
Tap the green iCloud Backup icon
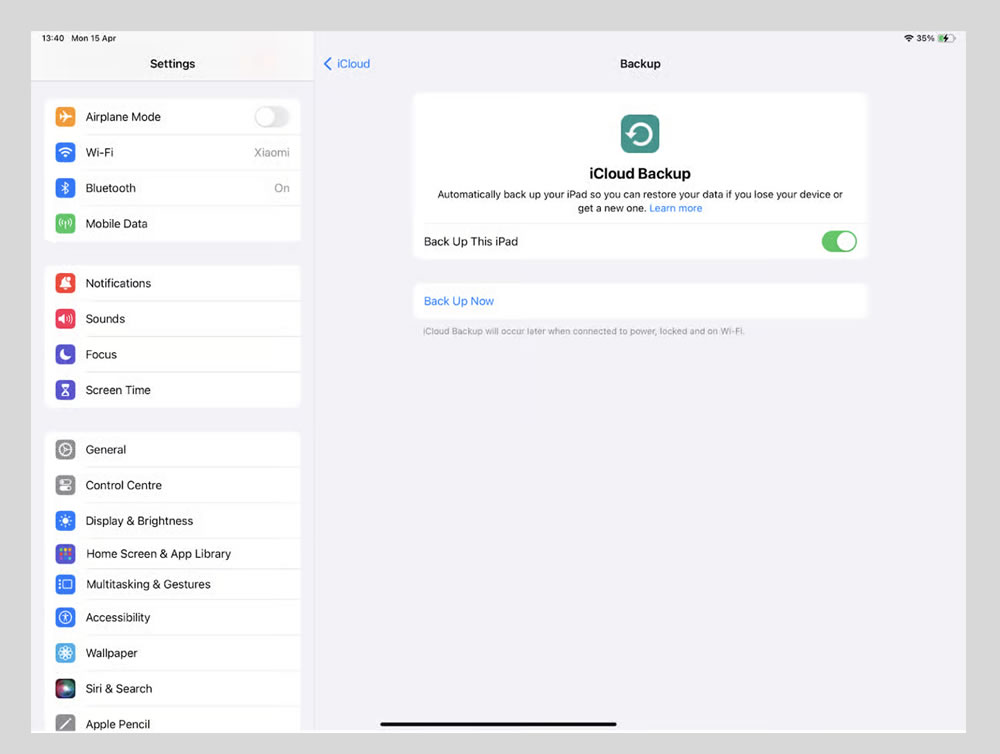(x=640, y=134)
